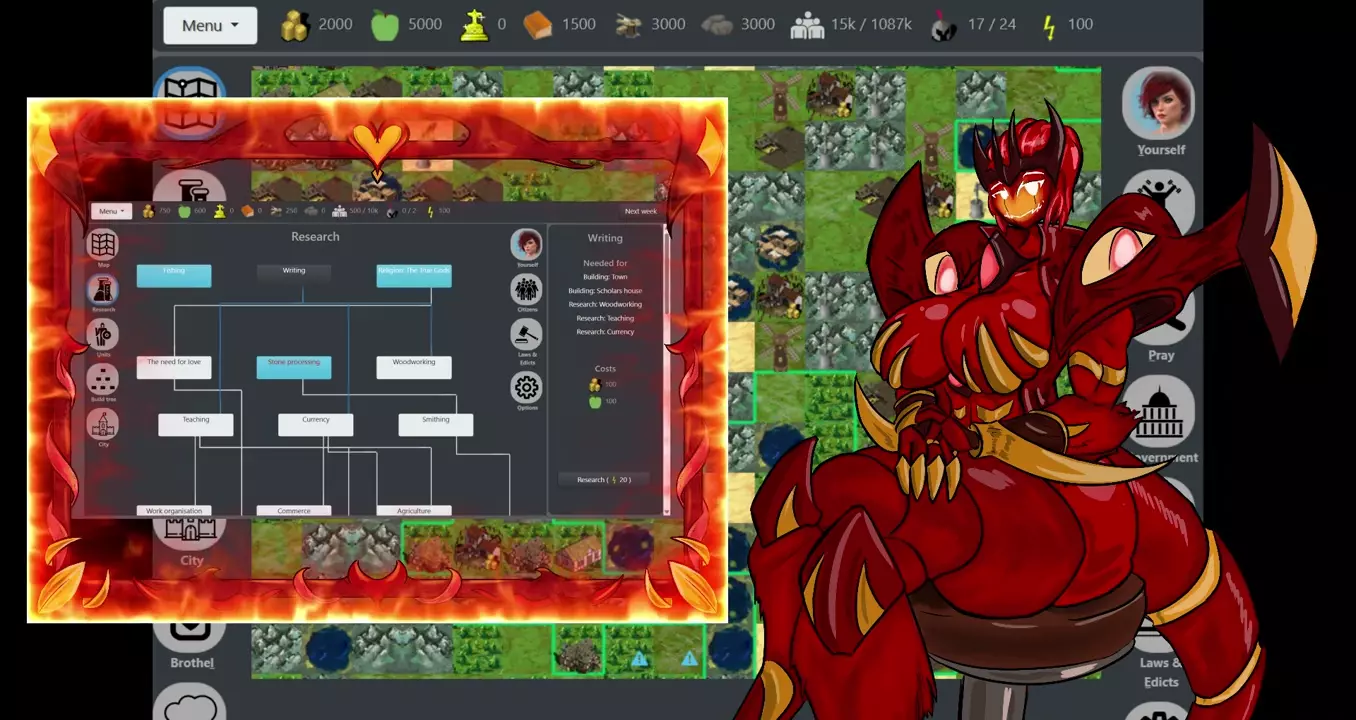Open the Options gear icon
The image size is (1356, 720).
point(526,388)
